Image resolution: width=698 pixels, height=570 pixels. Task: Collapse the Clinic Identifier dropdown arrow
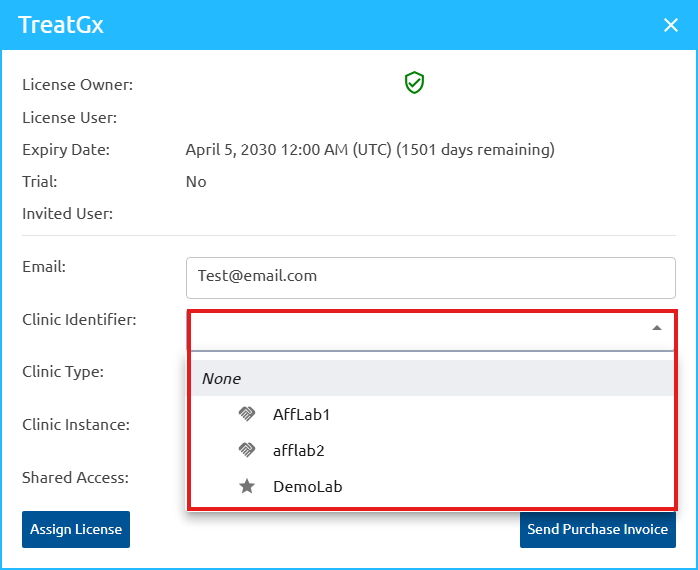click(656, 328)
